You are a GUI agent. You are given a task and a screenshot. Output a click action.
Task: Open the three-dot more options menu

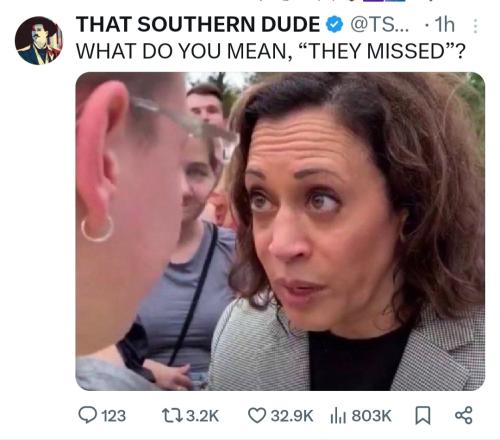click(476, 26)
